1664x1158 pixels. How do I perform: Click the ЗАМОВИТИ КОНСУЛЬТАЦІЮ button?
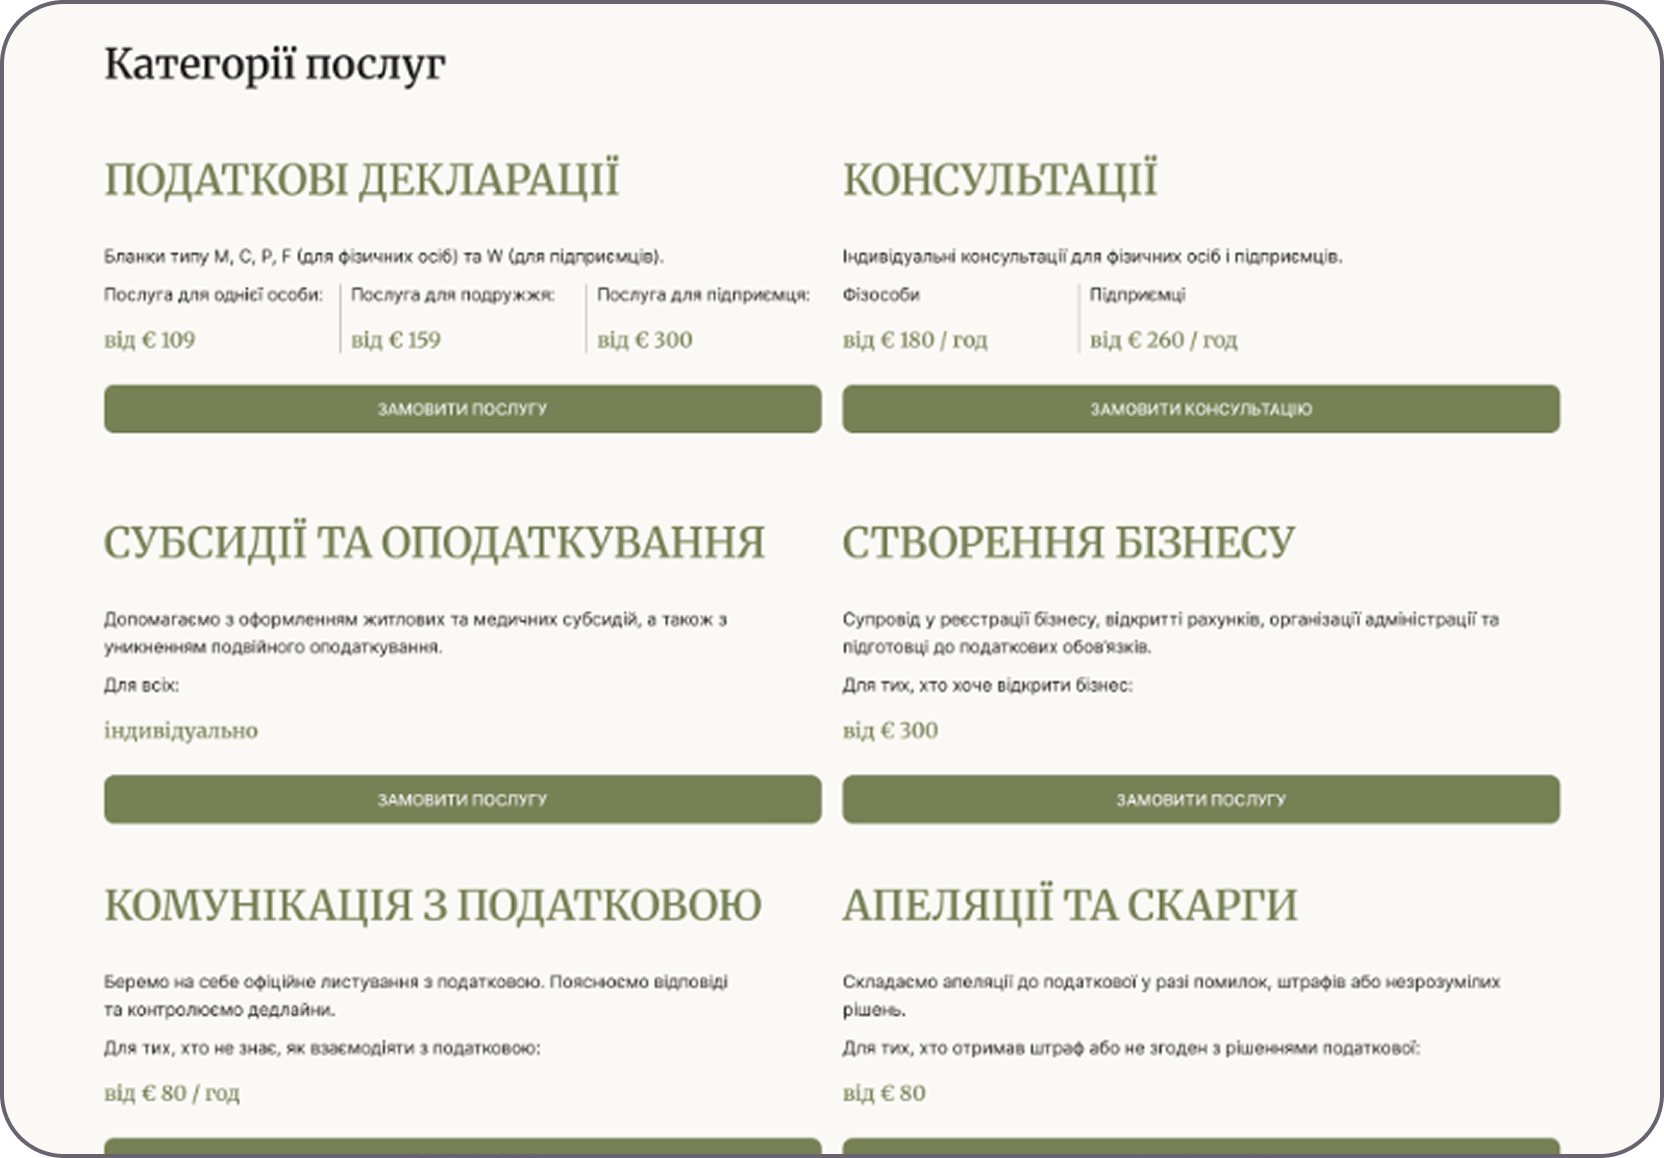[x=1200, y=409]
